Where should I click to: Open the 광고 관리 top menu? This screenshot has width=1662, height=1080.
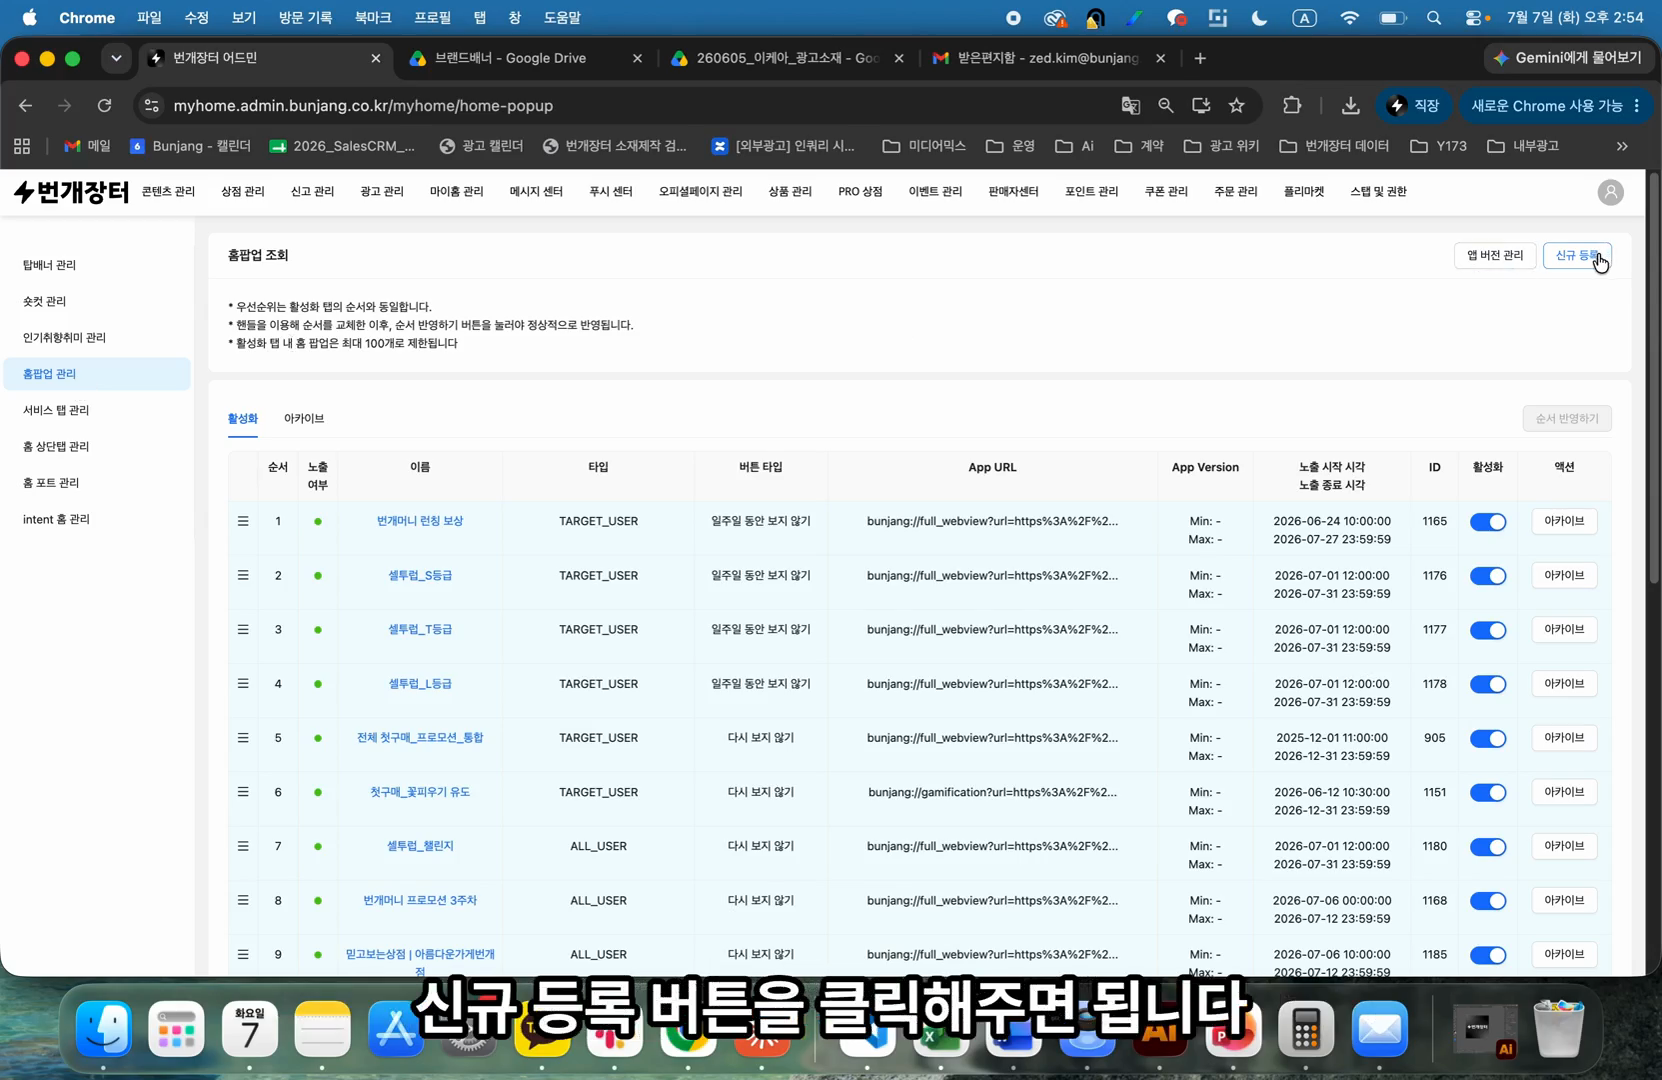[382, 192]
